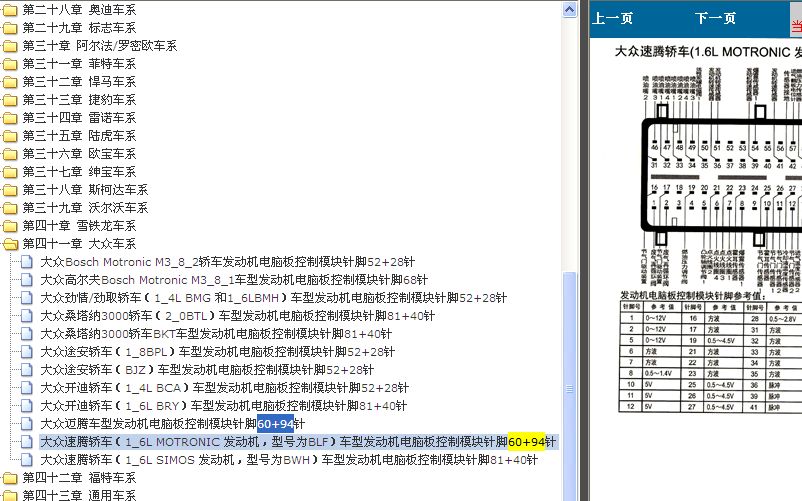Open 大众劲情/劲取轿车 52+28针 page
The height and width of the screenshot is (501, 802).
click(274, 298)
